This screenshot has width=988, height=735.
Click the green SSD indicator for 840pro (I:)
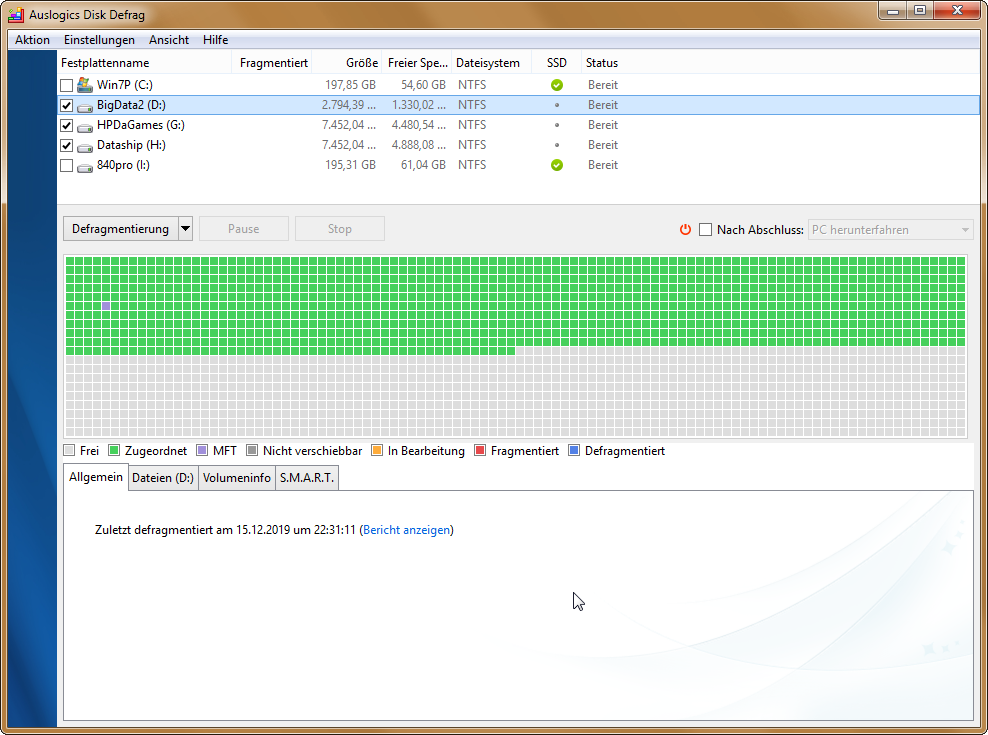point(557,165)
